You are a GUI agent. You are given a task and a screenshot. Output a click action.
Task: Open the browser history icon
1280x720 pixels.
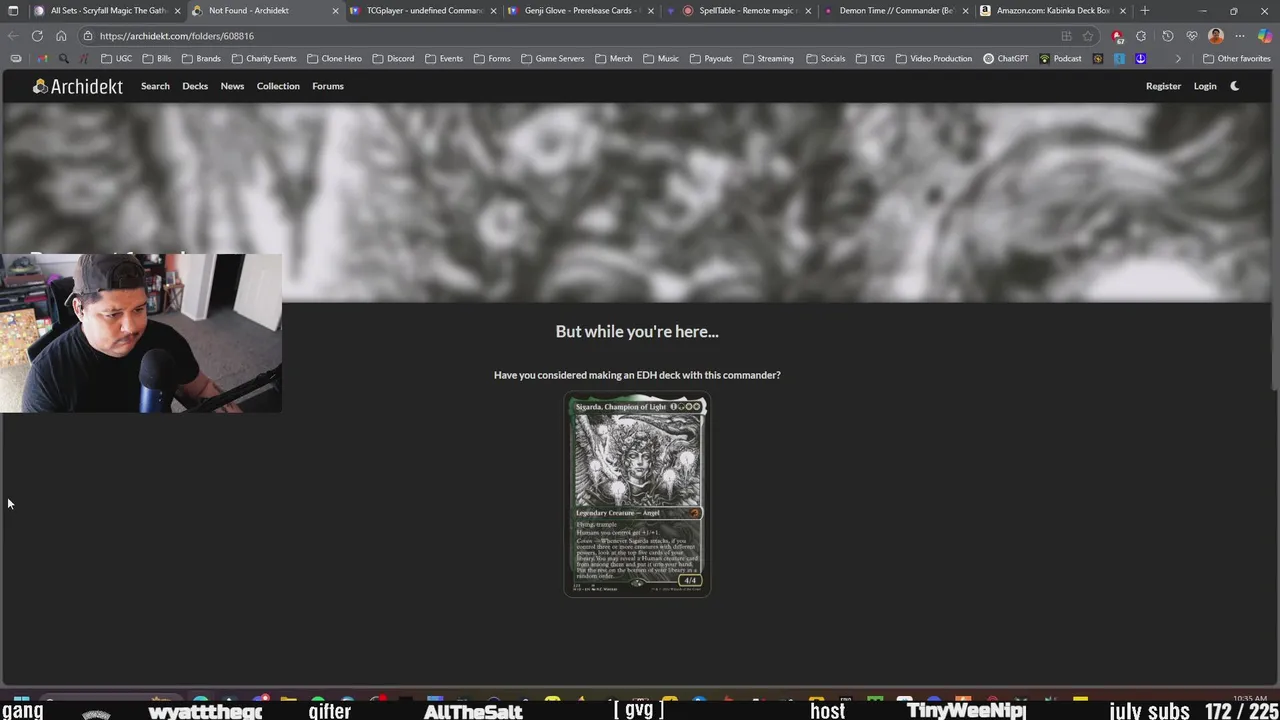(x=1167, y=36)
